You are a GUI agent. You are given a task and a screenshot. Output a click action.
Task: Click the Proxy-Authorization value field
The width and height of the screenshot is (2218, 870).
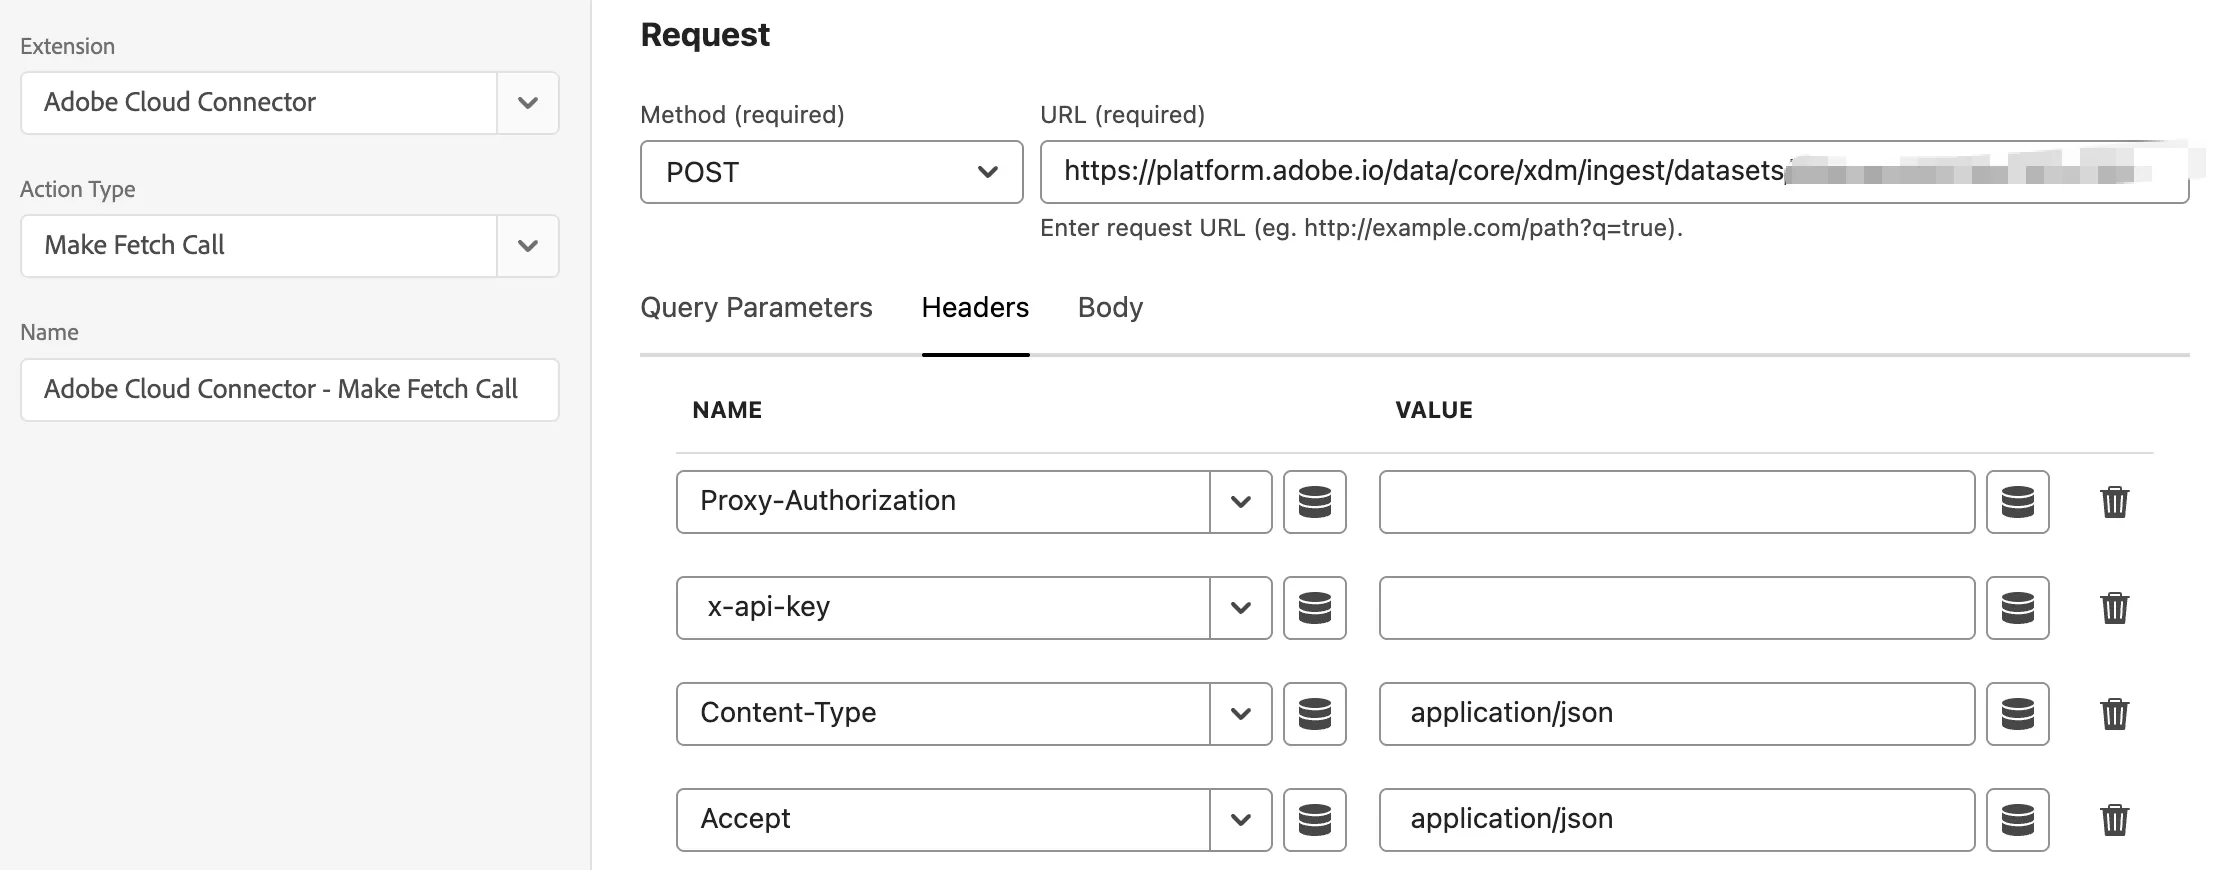click(x=1677, y=502)
